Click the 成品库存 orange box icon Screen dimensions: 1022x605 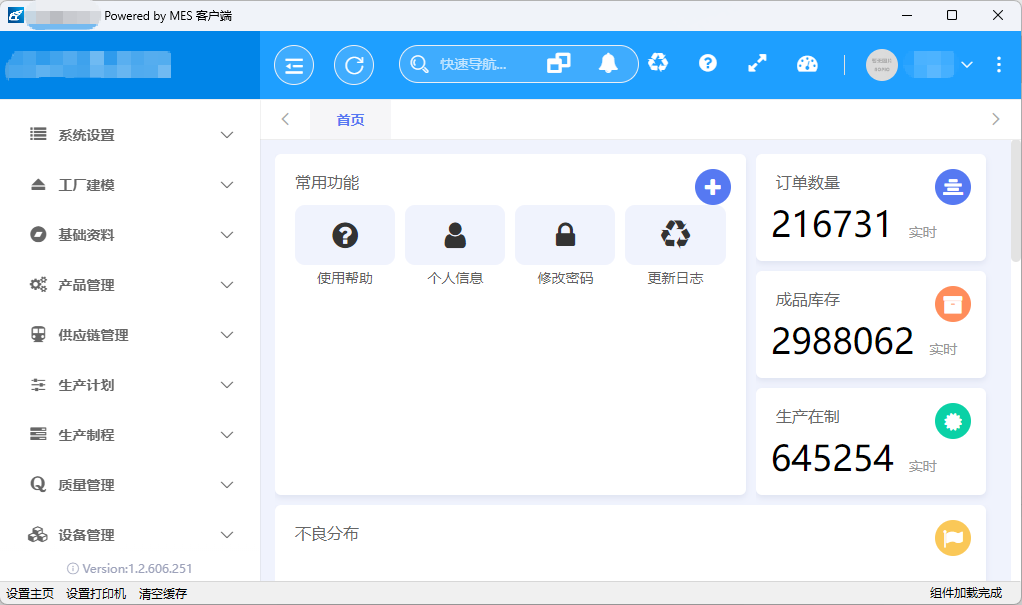coord(953,304)
